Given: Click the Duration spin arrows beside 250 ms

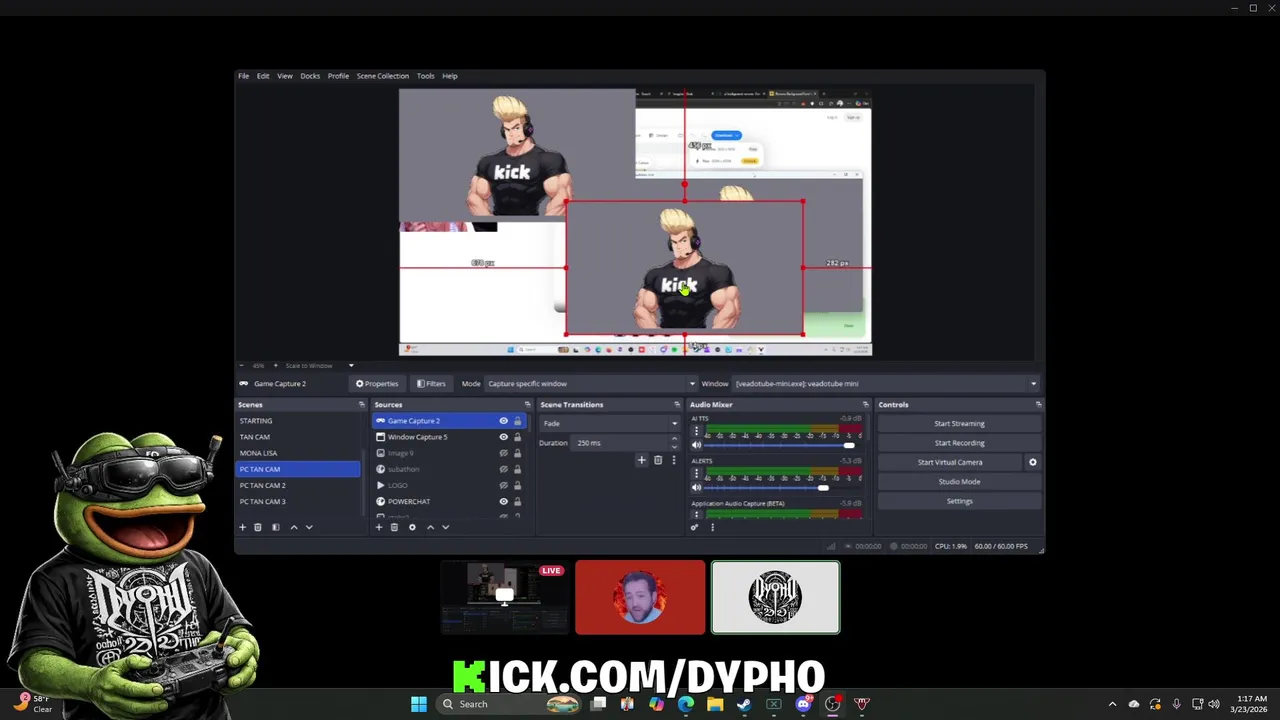Looking at the screenshot, I should [x=673, y=442].
